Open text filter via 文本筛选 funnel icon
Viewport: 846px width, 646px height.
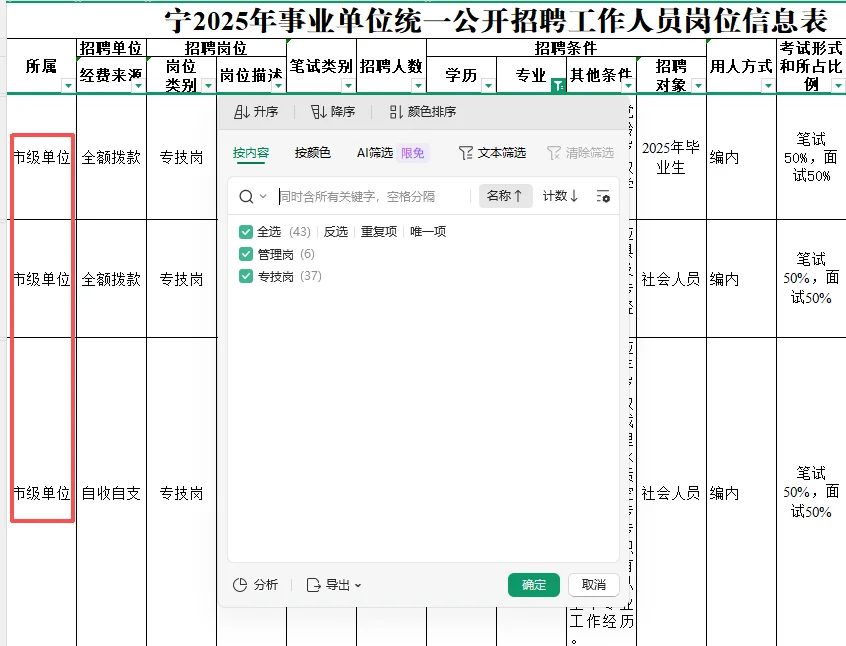(466, 152)
